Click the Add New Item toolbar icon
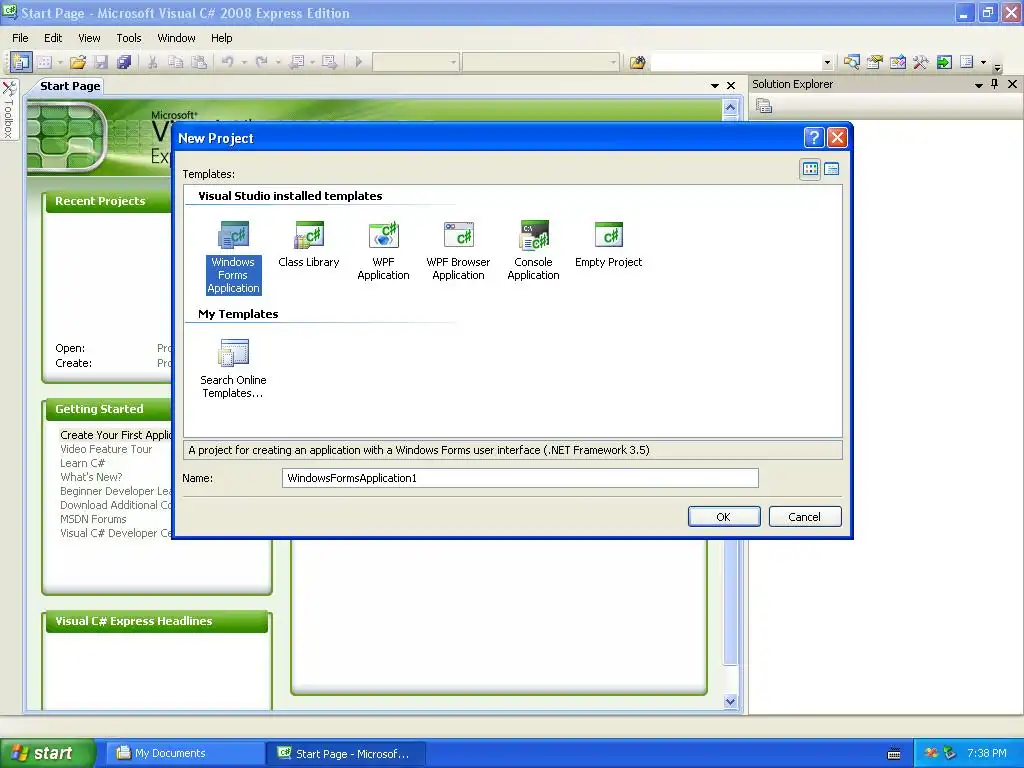The image size is (1024, 768). (44, 62)
